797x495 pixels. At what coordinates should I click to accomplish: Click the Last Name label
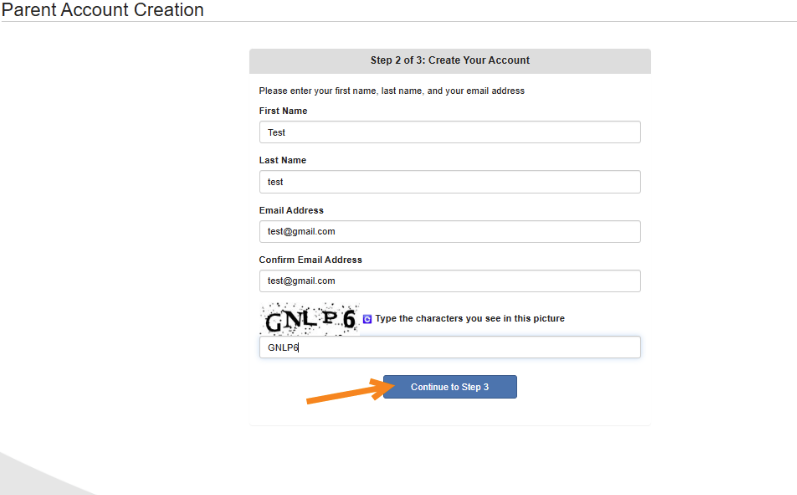point(283,160)
